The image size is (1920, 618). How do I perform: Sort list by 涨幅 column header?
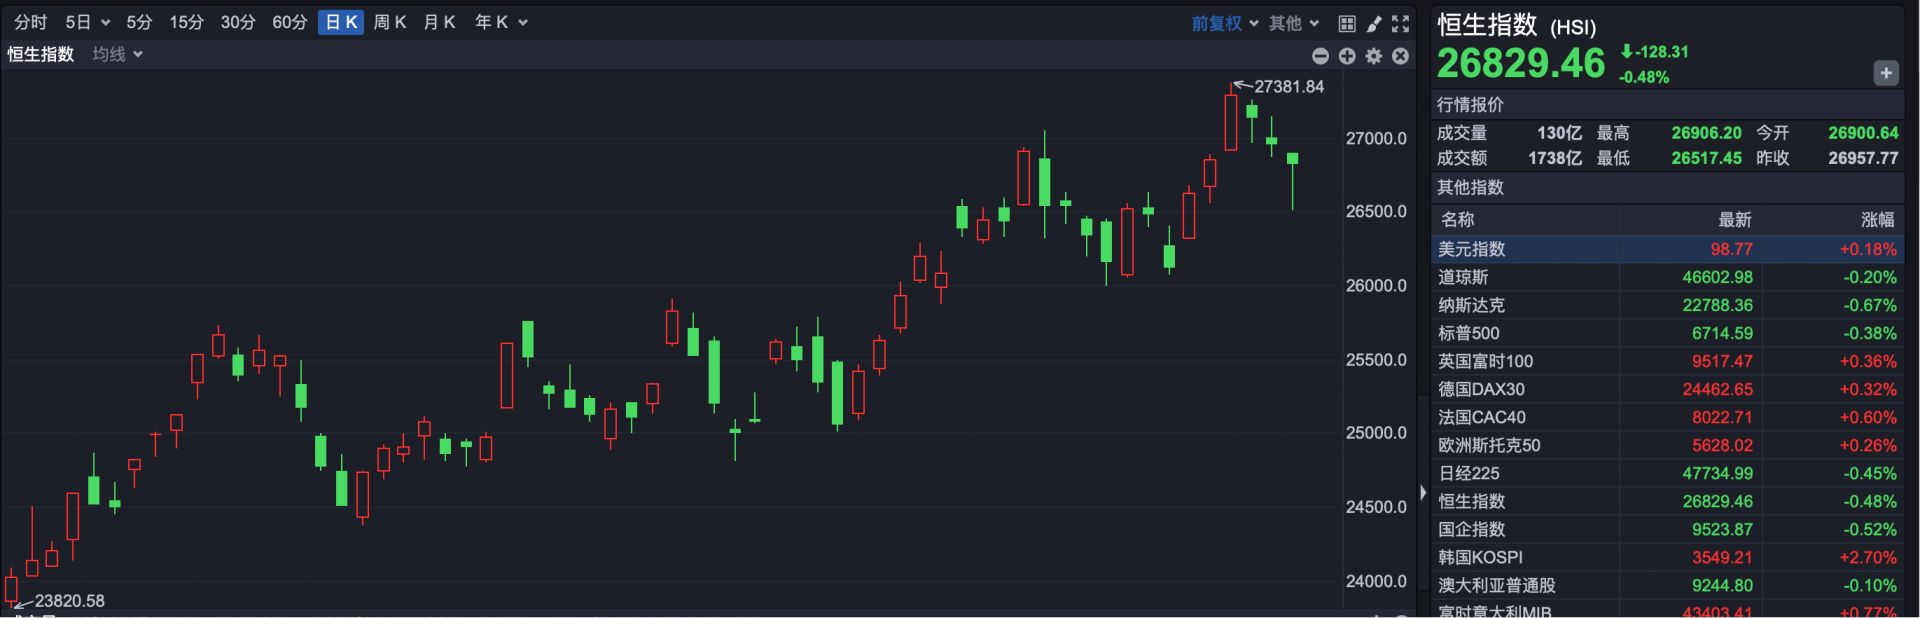point(1877,219)
